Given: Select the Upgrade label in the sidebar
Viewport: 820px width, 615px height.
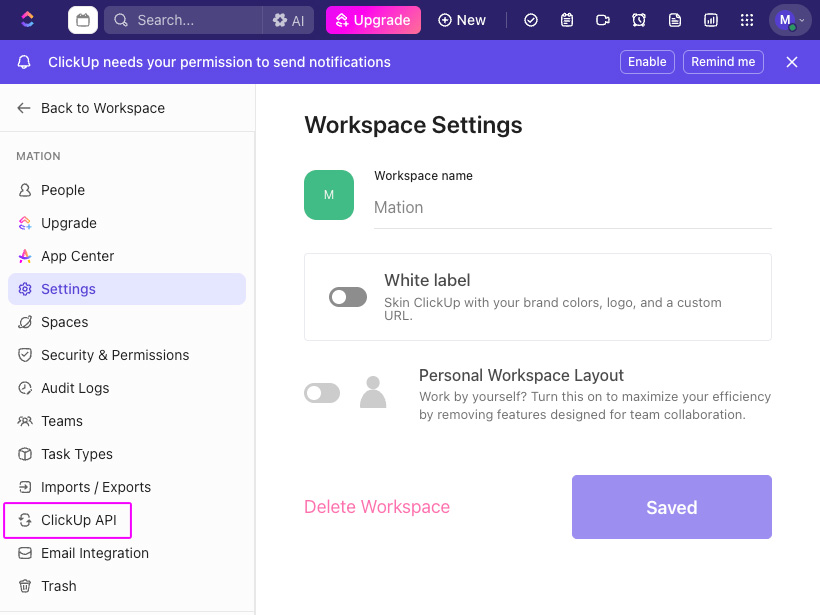Looking at the screenshot, I should [x=69, y=223].
